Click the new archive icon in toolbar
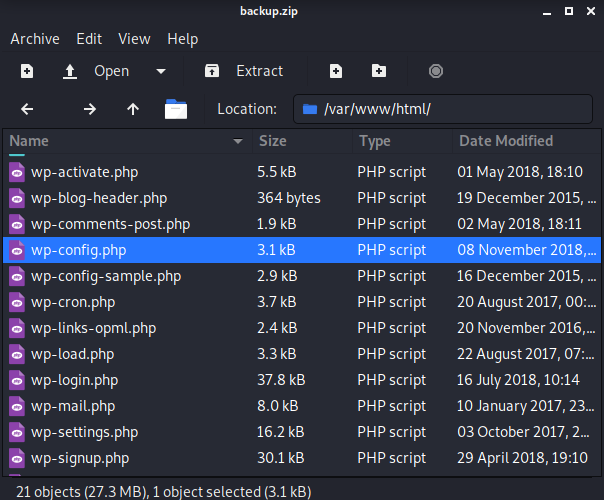Image resolution: width=604 pixels, height=500 pixels. (x=27, y=71)
